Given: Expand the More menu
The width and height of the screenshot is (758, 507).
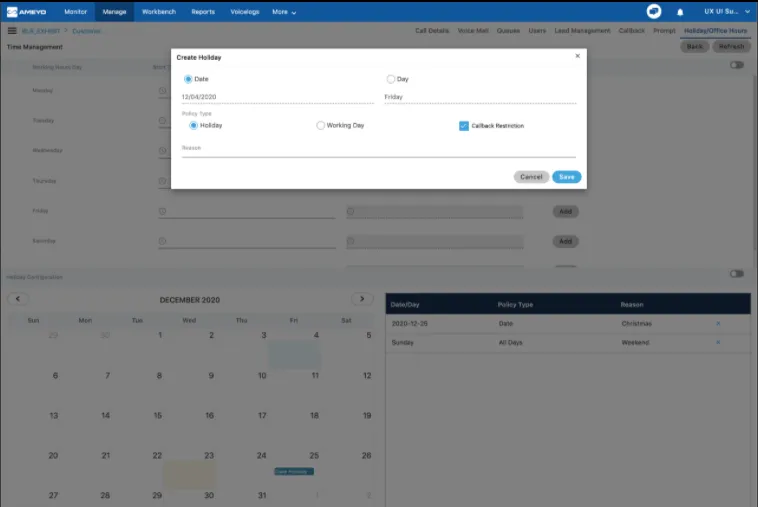Looking at the screenshot, I should click(284, 12).
